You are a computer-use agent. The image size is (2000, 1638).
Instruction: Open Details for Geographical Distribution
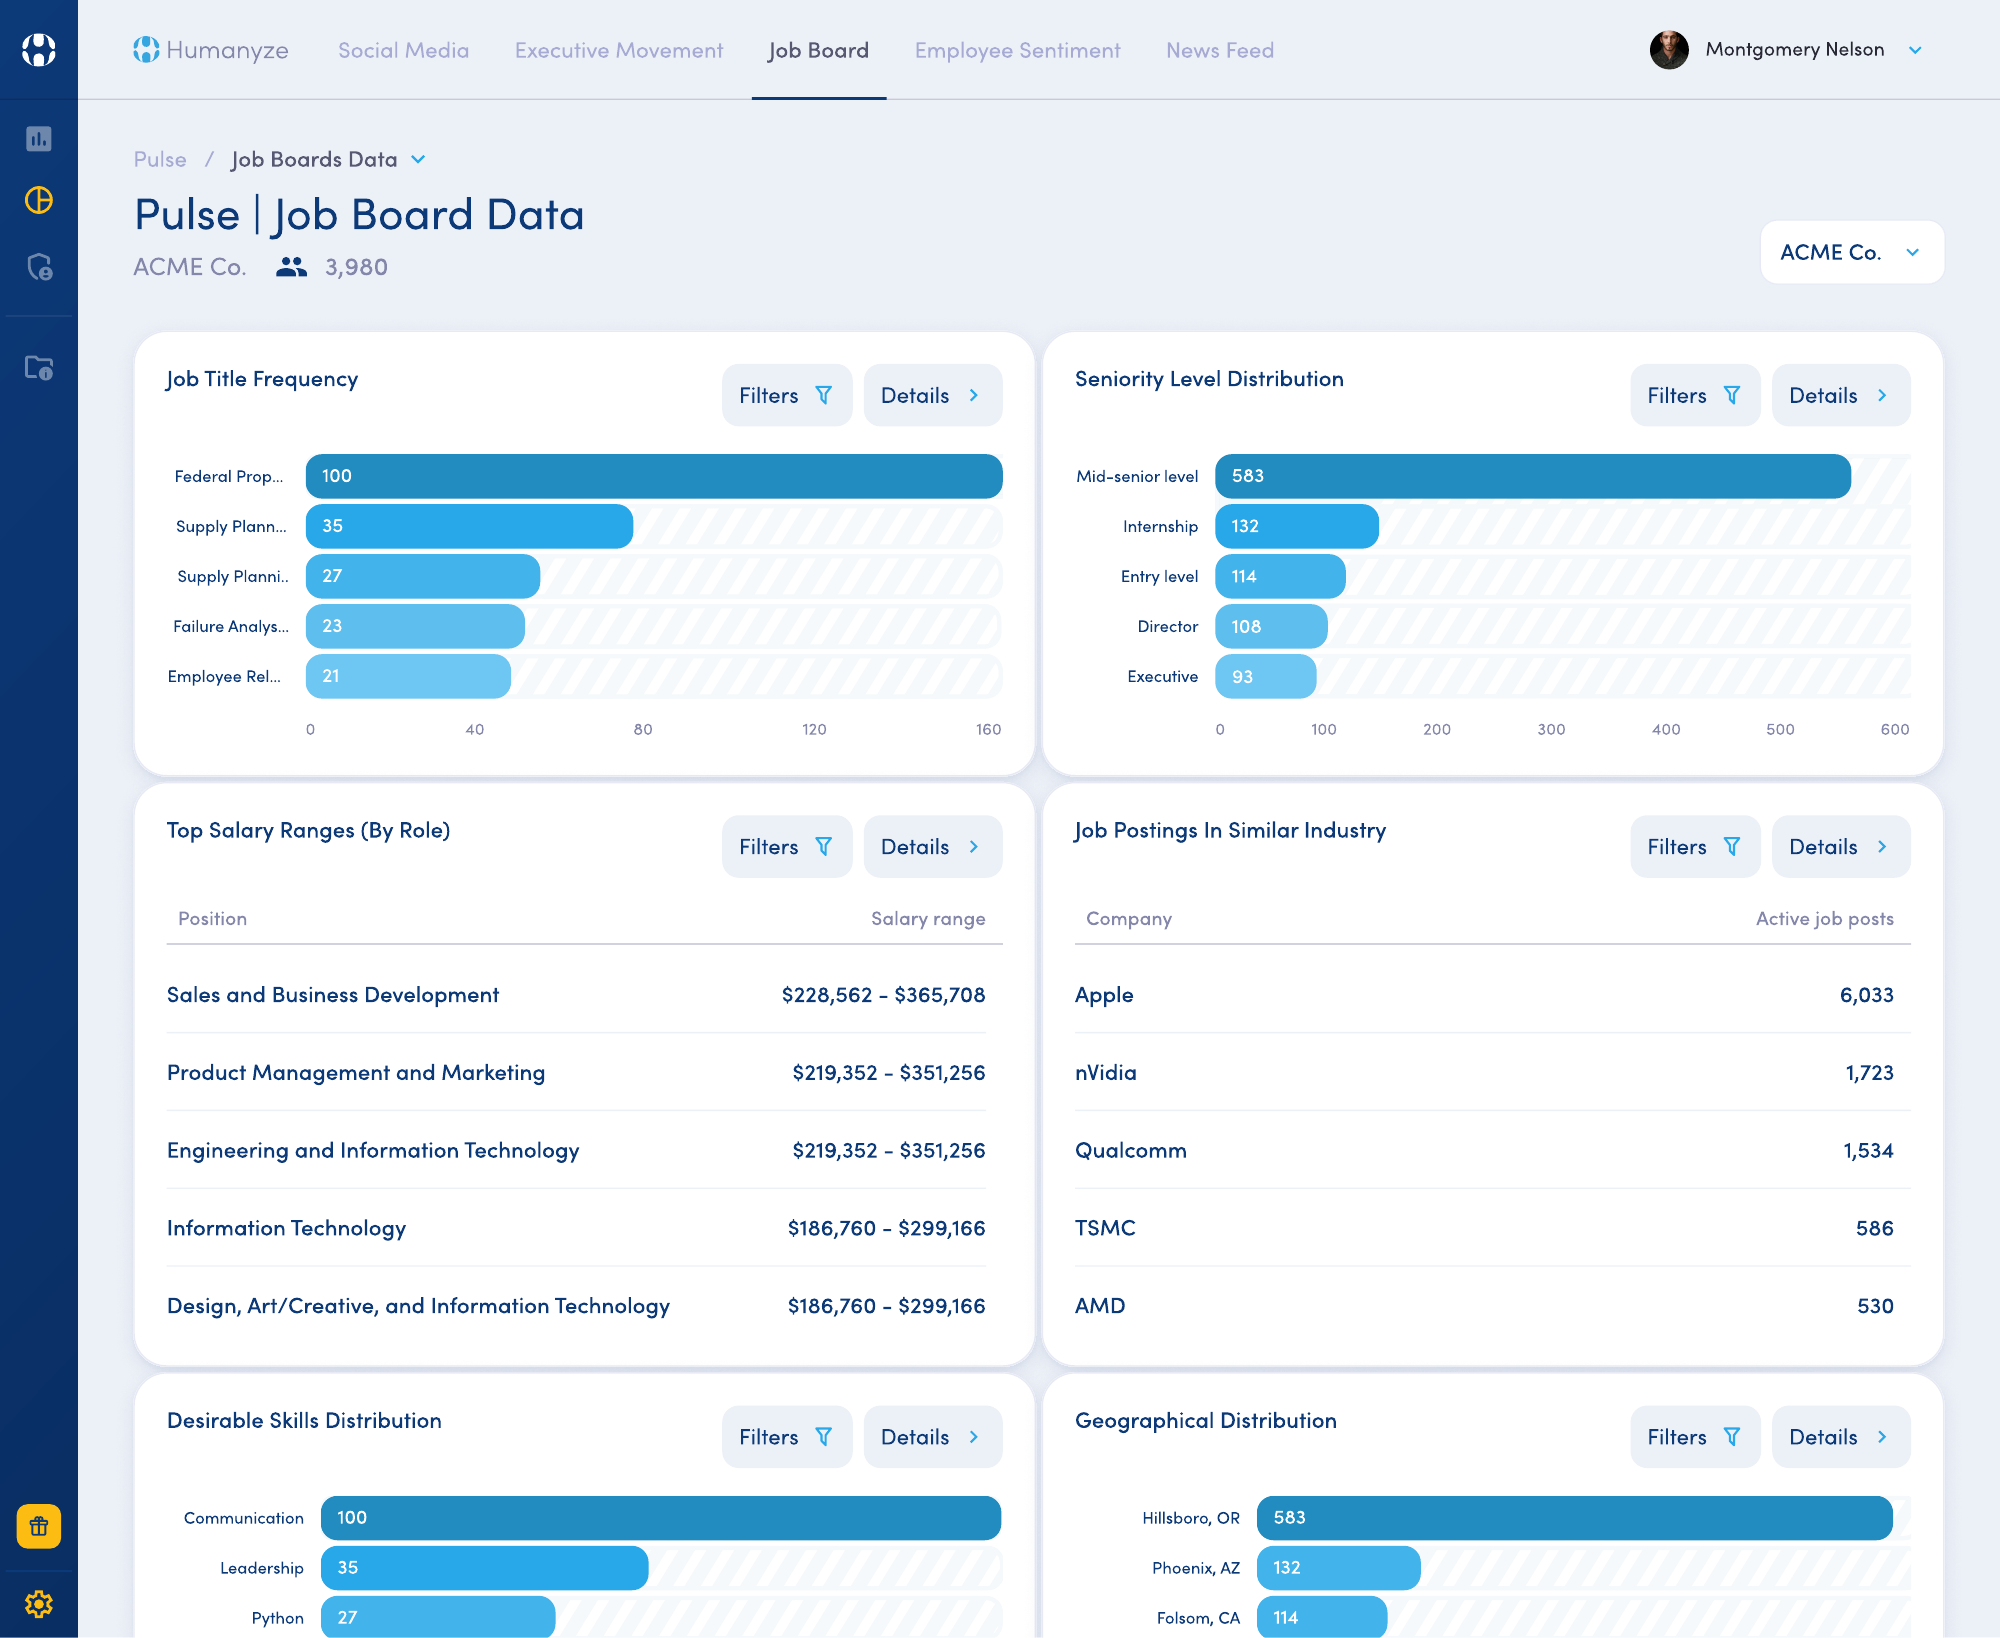[x=1841, y=1436]
